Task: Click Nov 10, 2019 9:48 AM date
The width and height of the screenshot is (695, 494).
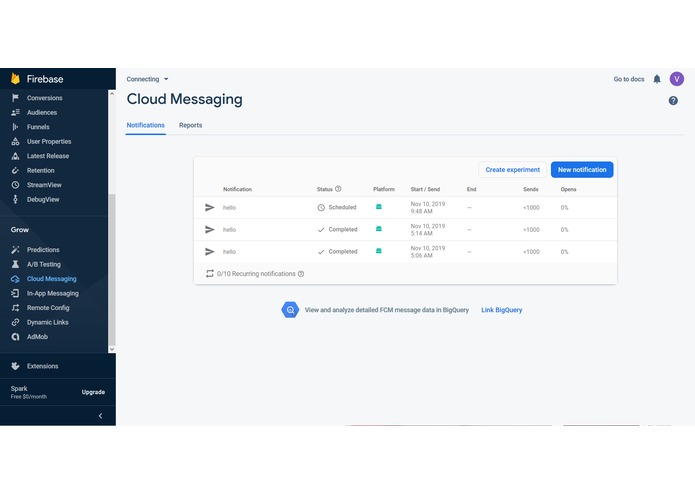Action: (x=428, y=207)
